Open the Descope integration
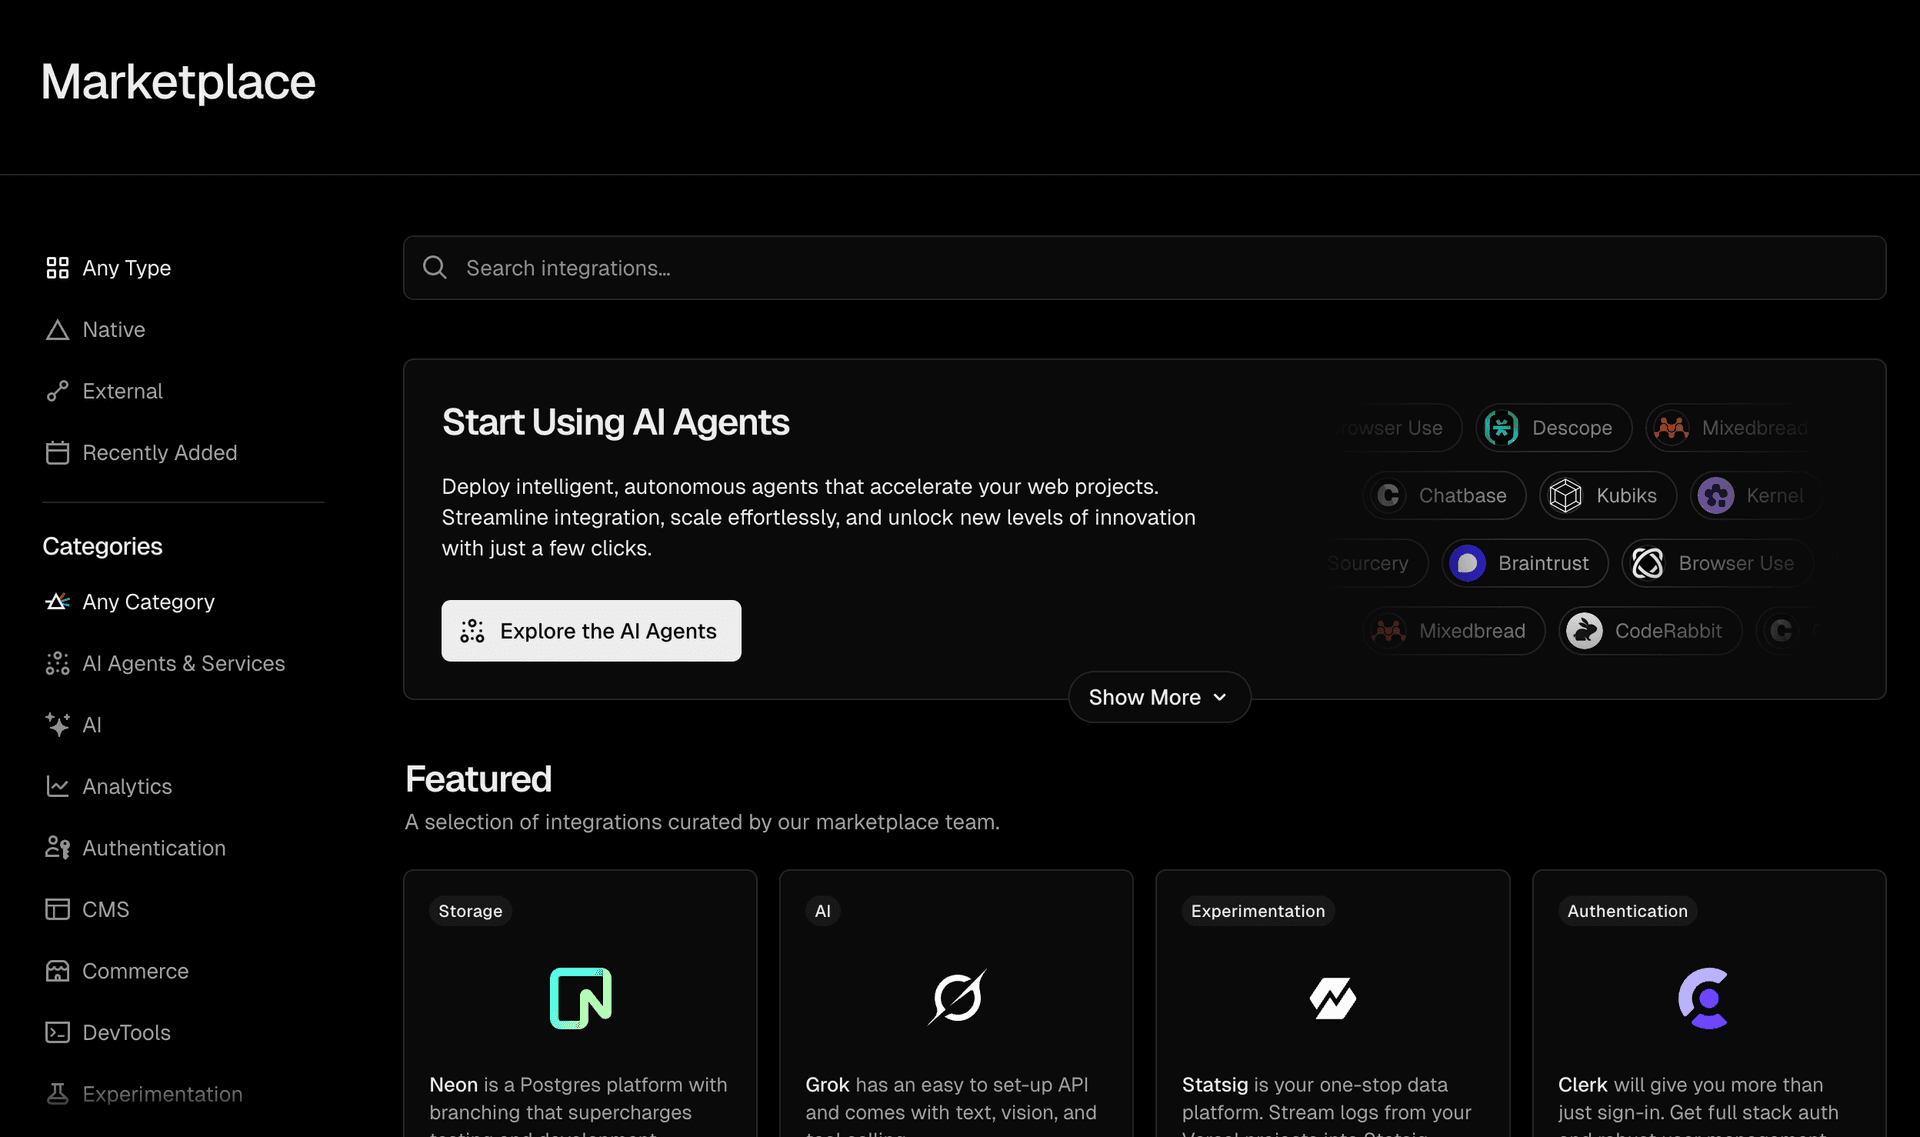 pos(1553,427)
